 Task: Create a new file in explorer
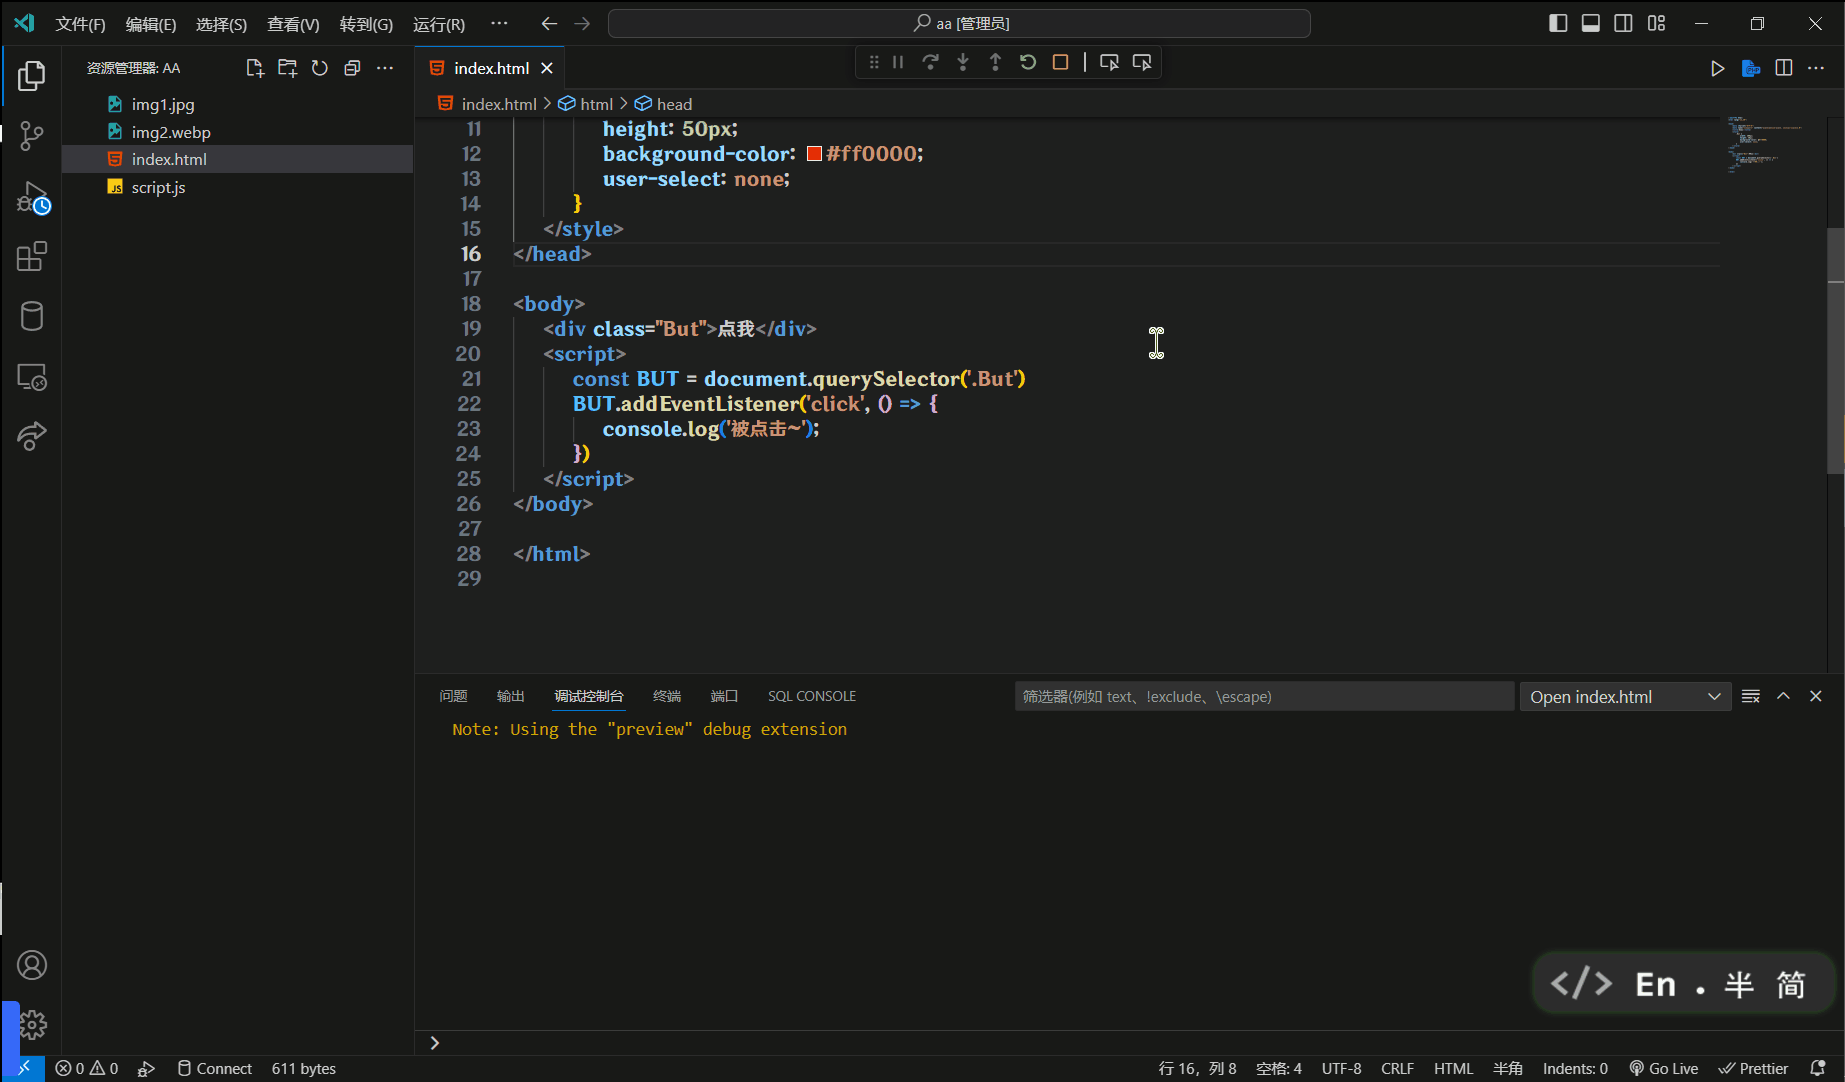pos(255,68)
